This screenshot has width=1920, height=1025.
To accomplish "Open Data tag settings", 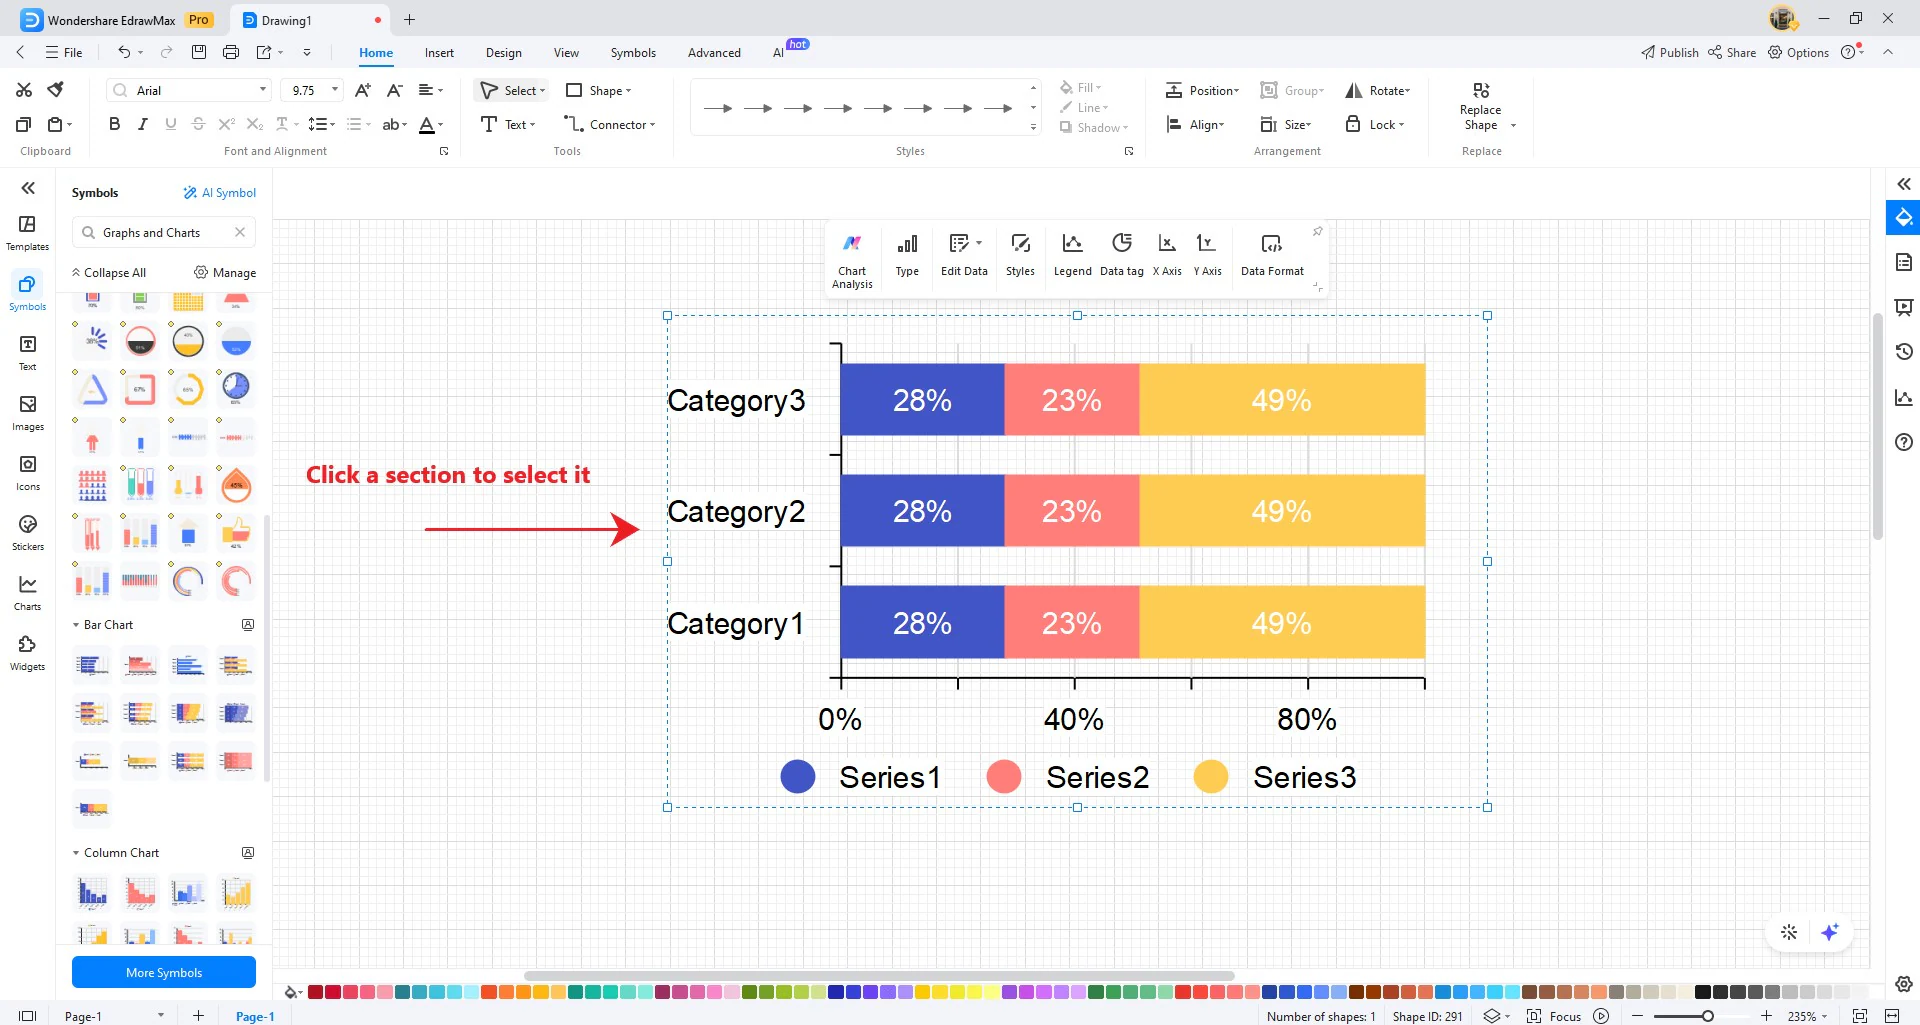I will pos(1121,255).
